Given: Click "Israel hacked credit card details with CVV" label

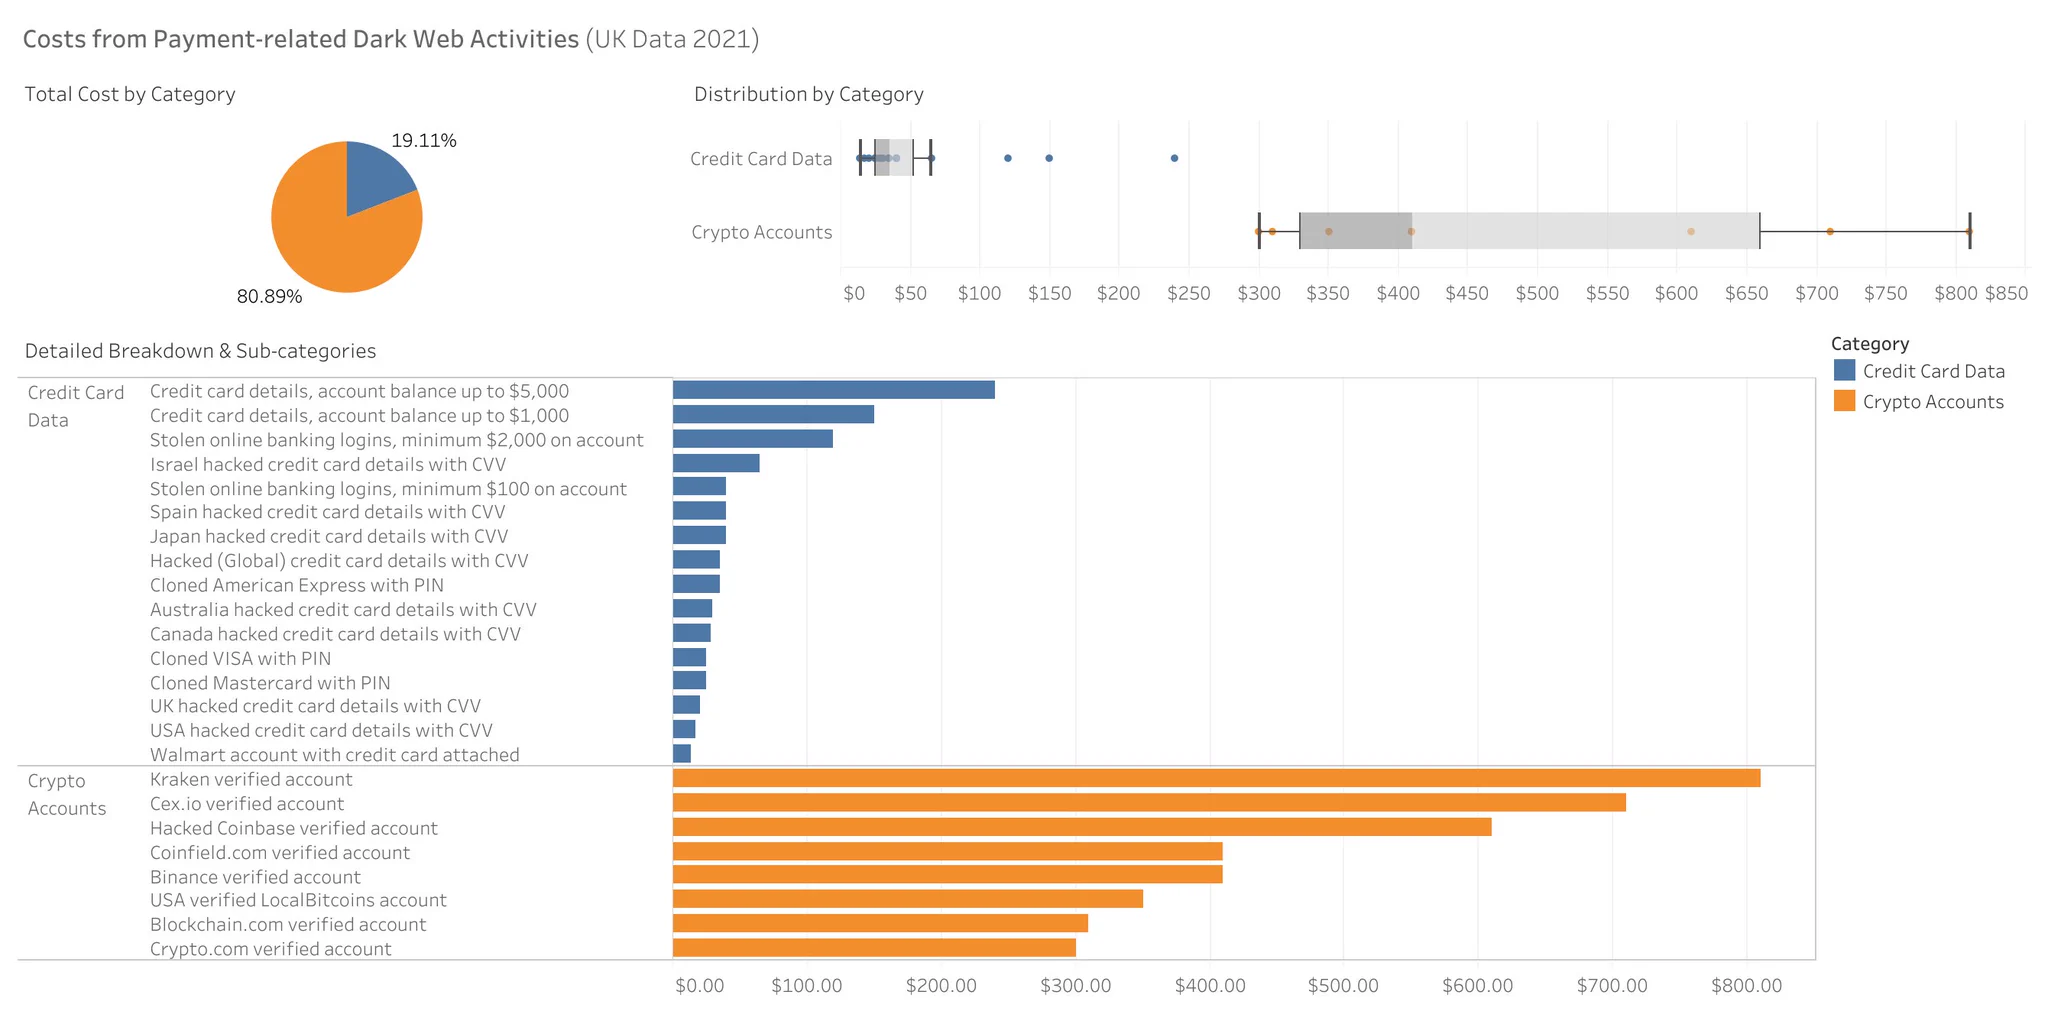Looking at the screenshot, I should pos(328,464).
